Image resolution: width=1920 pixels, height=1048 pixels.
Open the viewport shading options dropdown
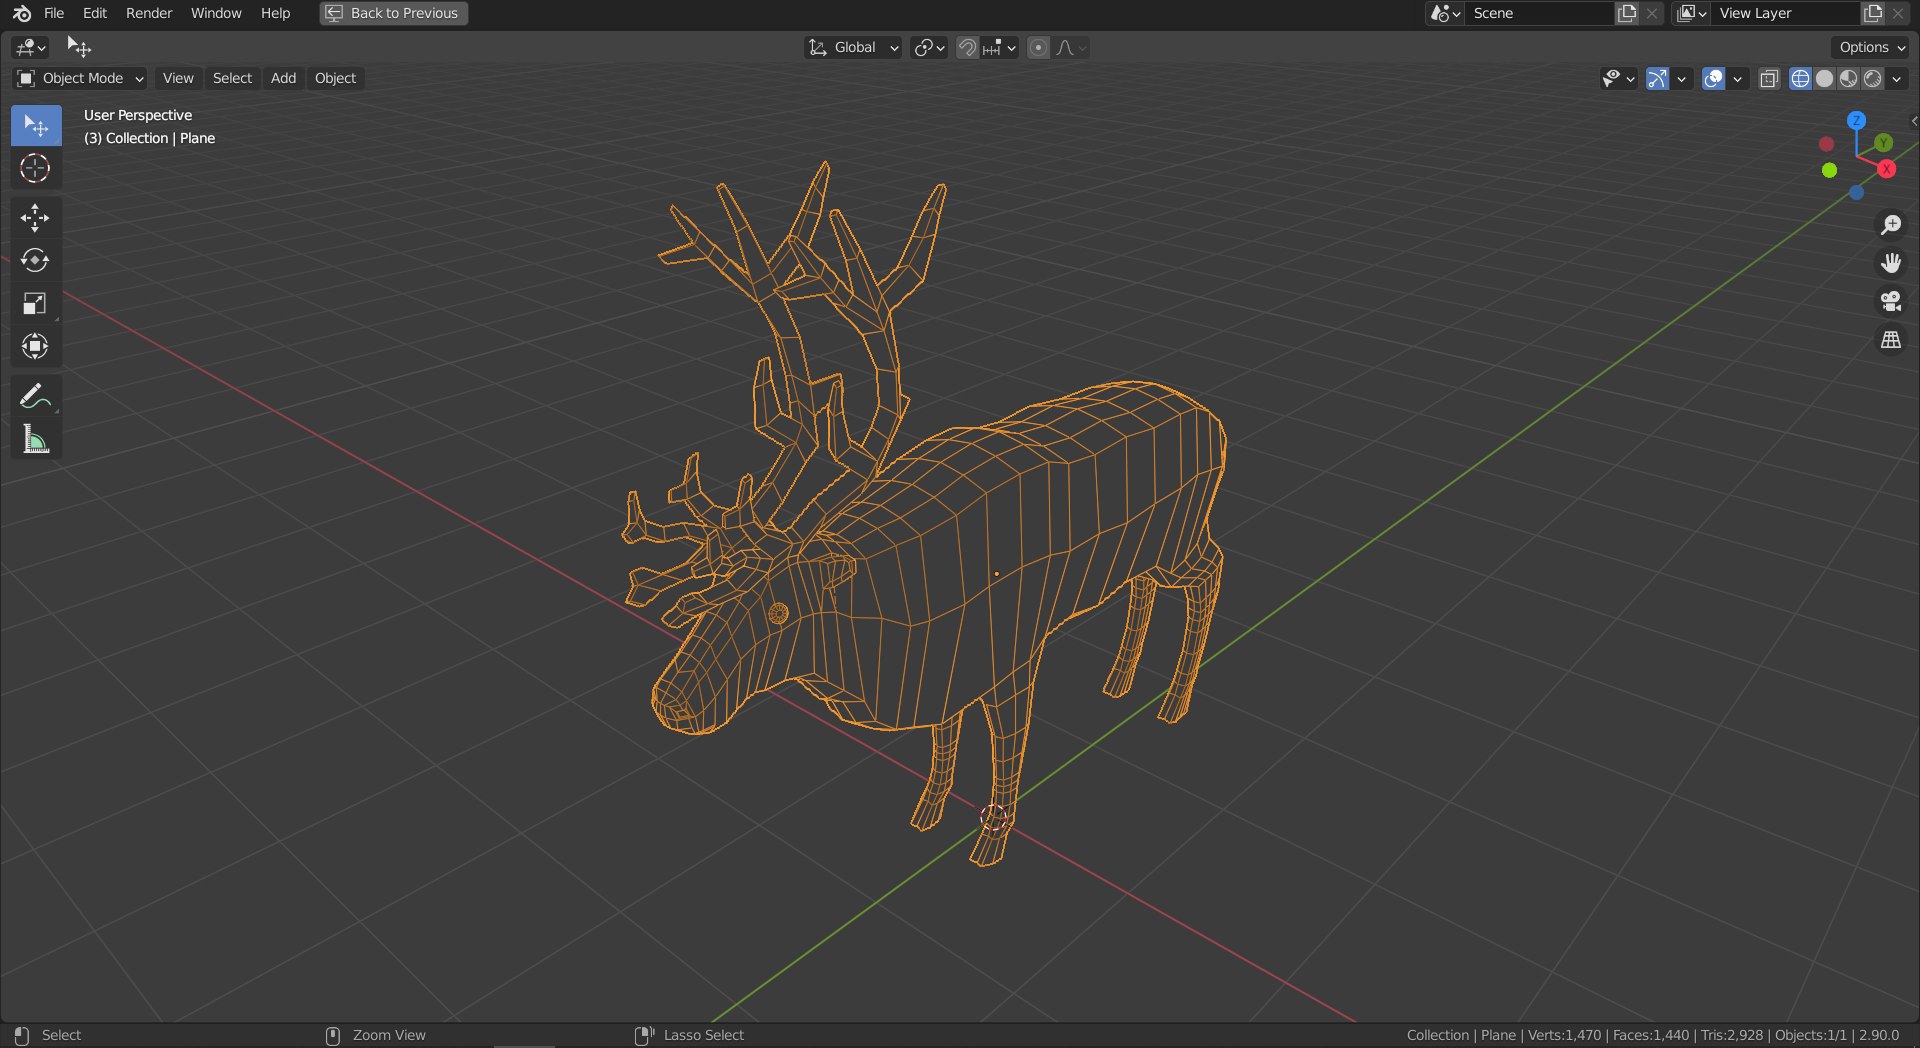point(1897,78)
